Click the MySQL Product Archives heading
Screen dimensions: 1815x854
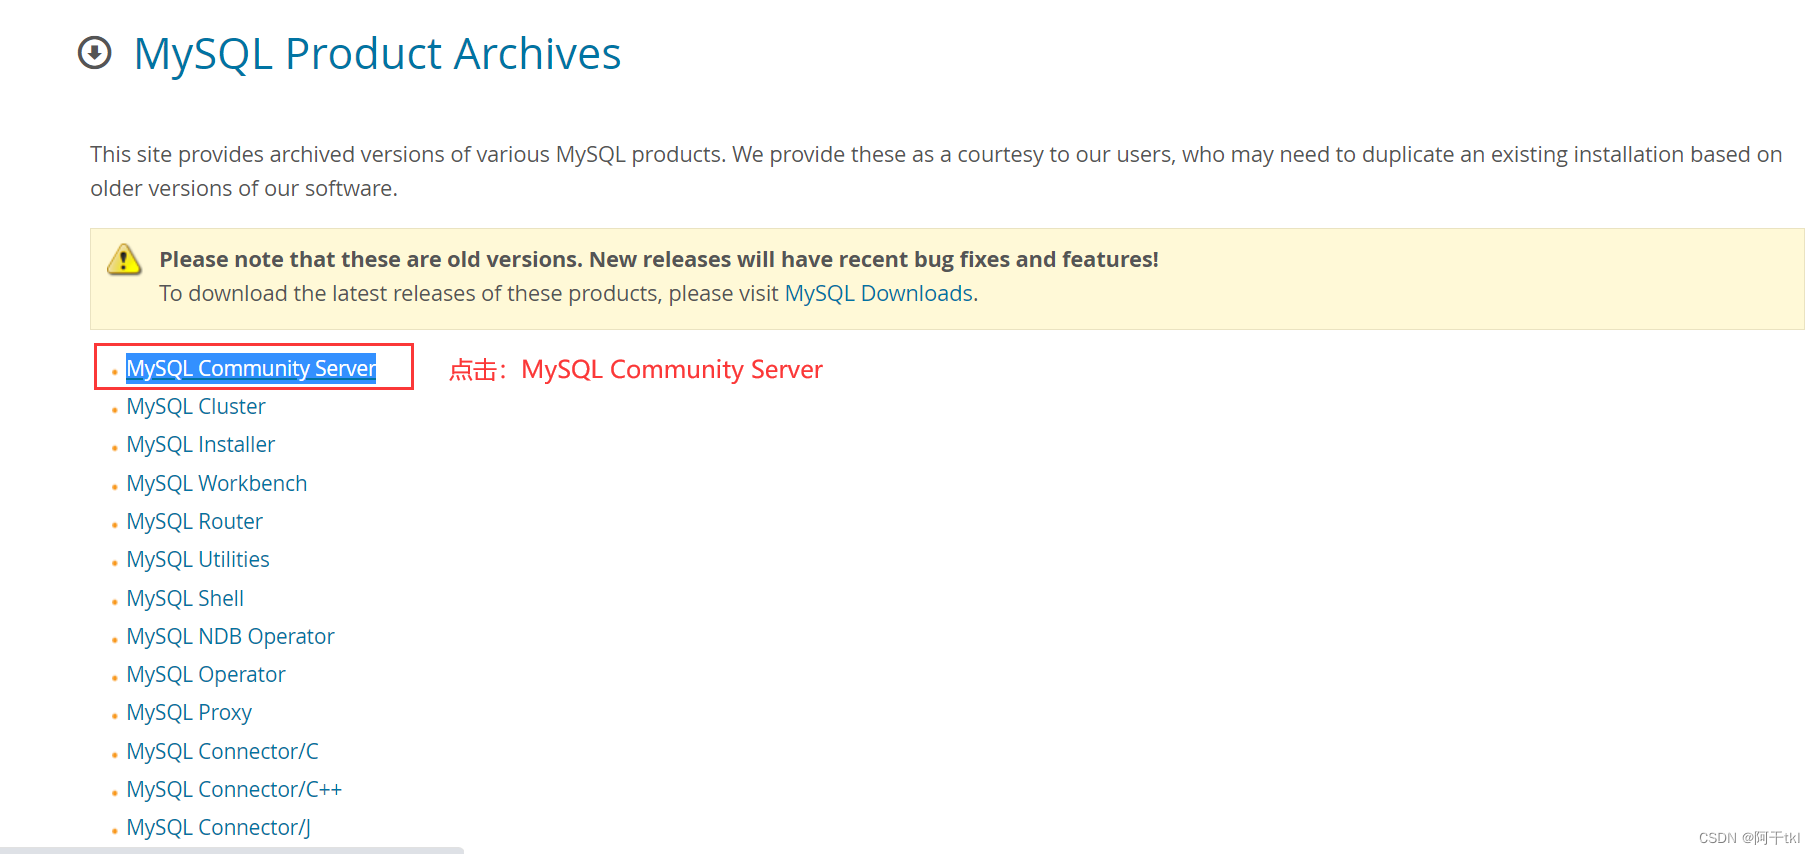coord(377,54)
